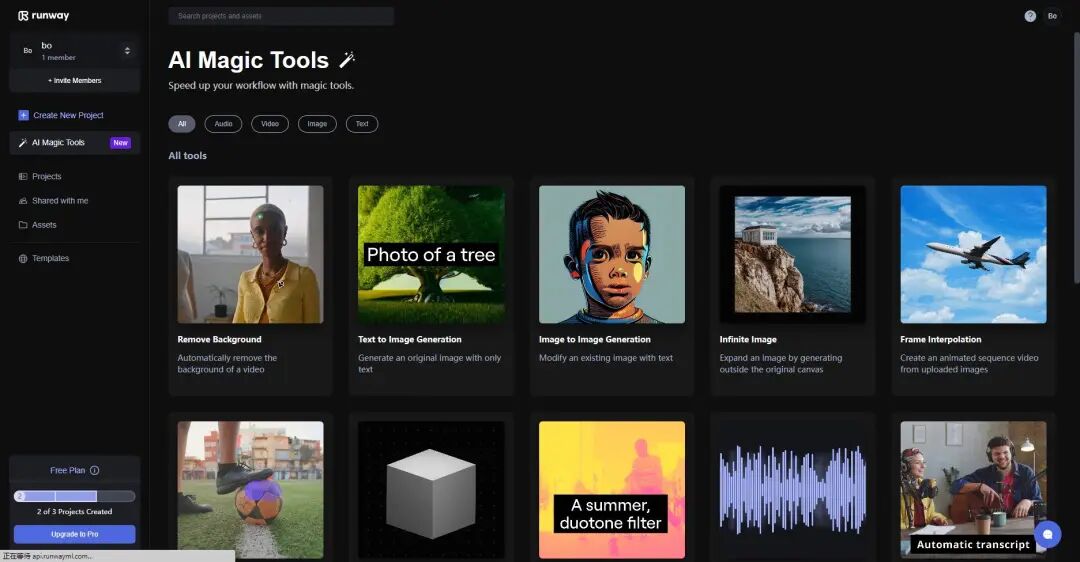Click the AI Magic Tools page heading
The image size is (1080, 562).
pyautogui.click(x=249, y=60)
